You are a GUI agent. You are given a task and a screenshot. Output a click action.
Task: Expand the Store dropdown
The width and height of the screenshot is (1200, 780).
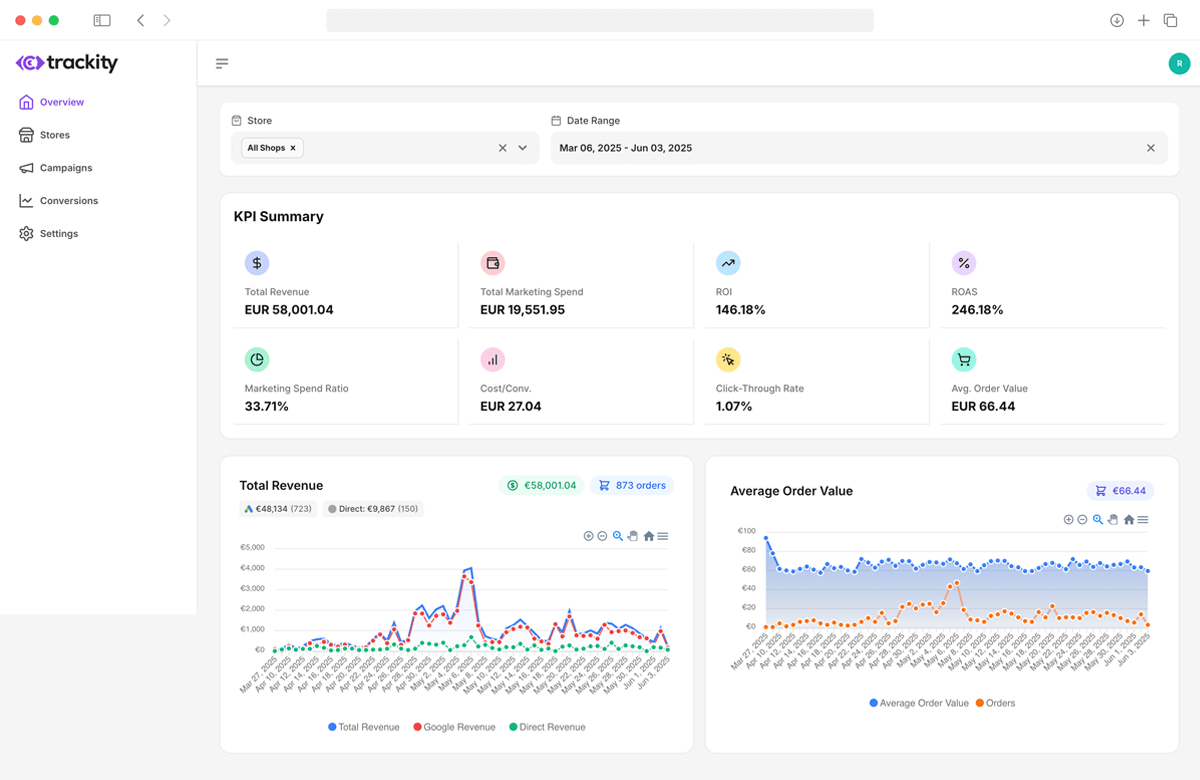tap(522, 148)
